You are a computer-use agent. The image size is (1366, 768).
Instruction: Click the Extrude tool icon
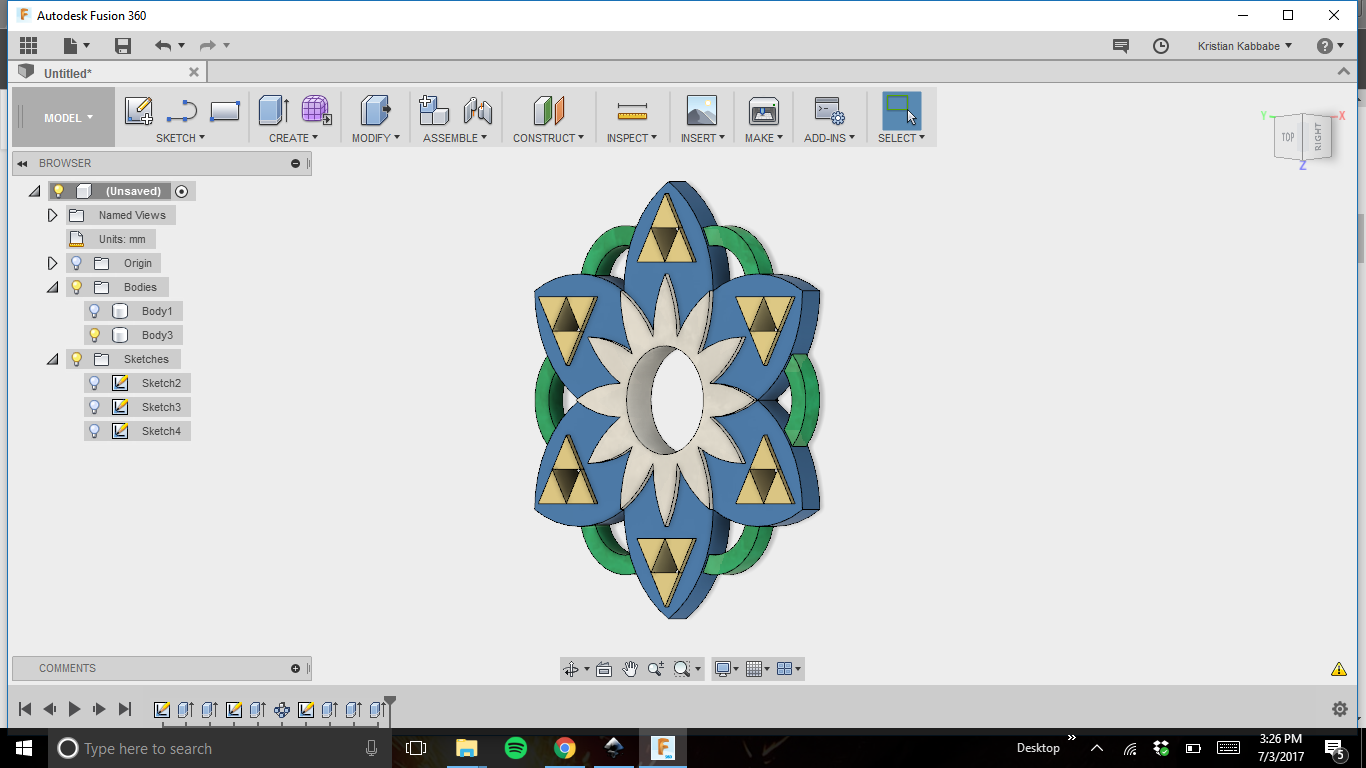click(273, 110)
